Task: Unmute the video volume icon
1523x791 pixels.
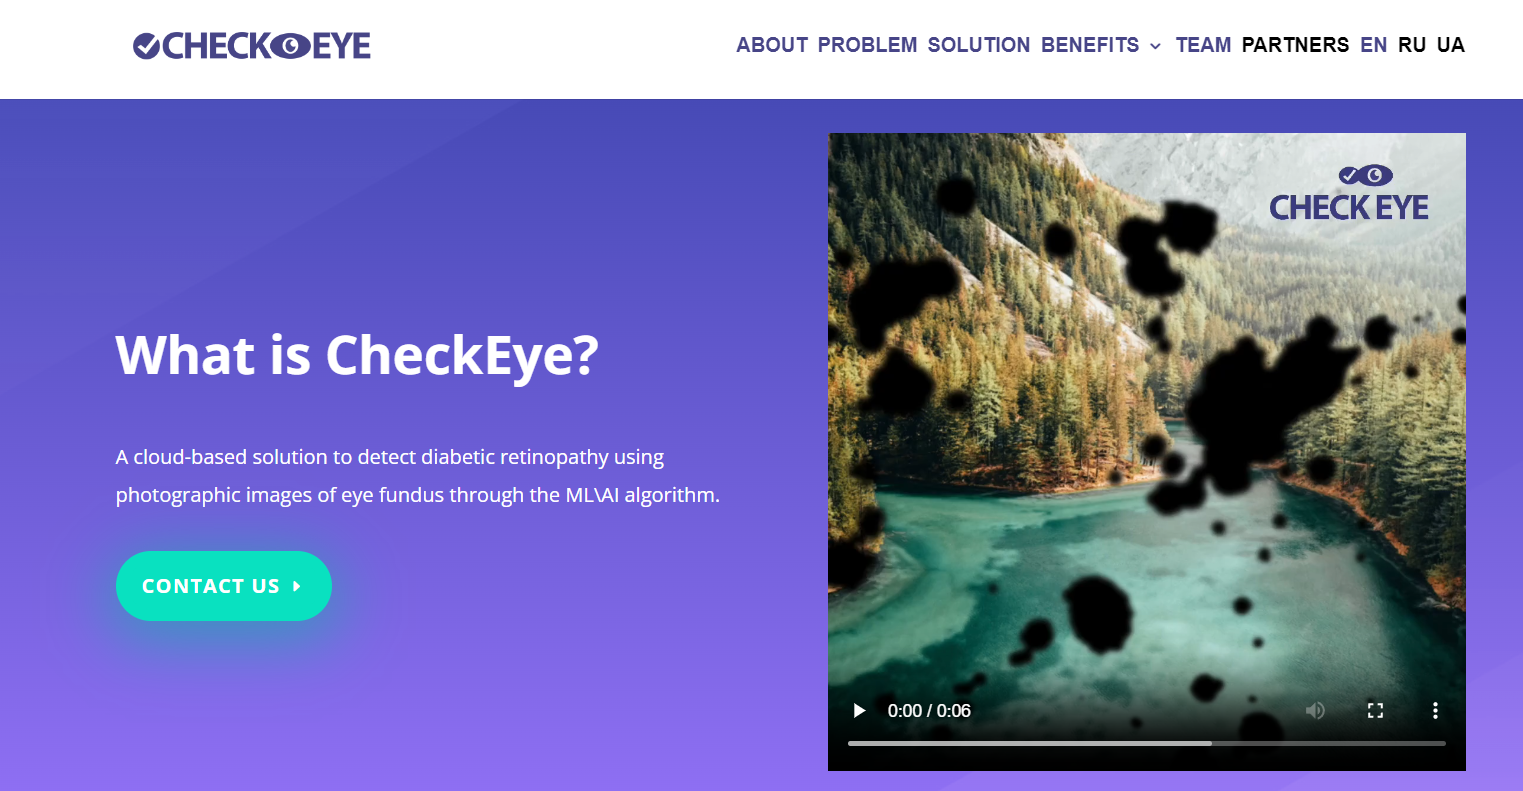Action: [1315, 711]
